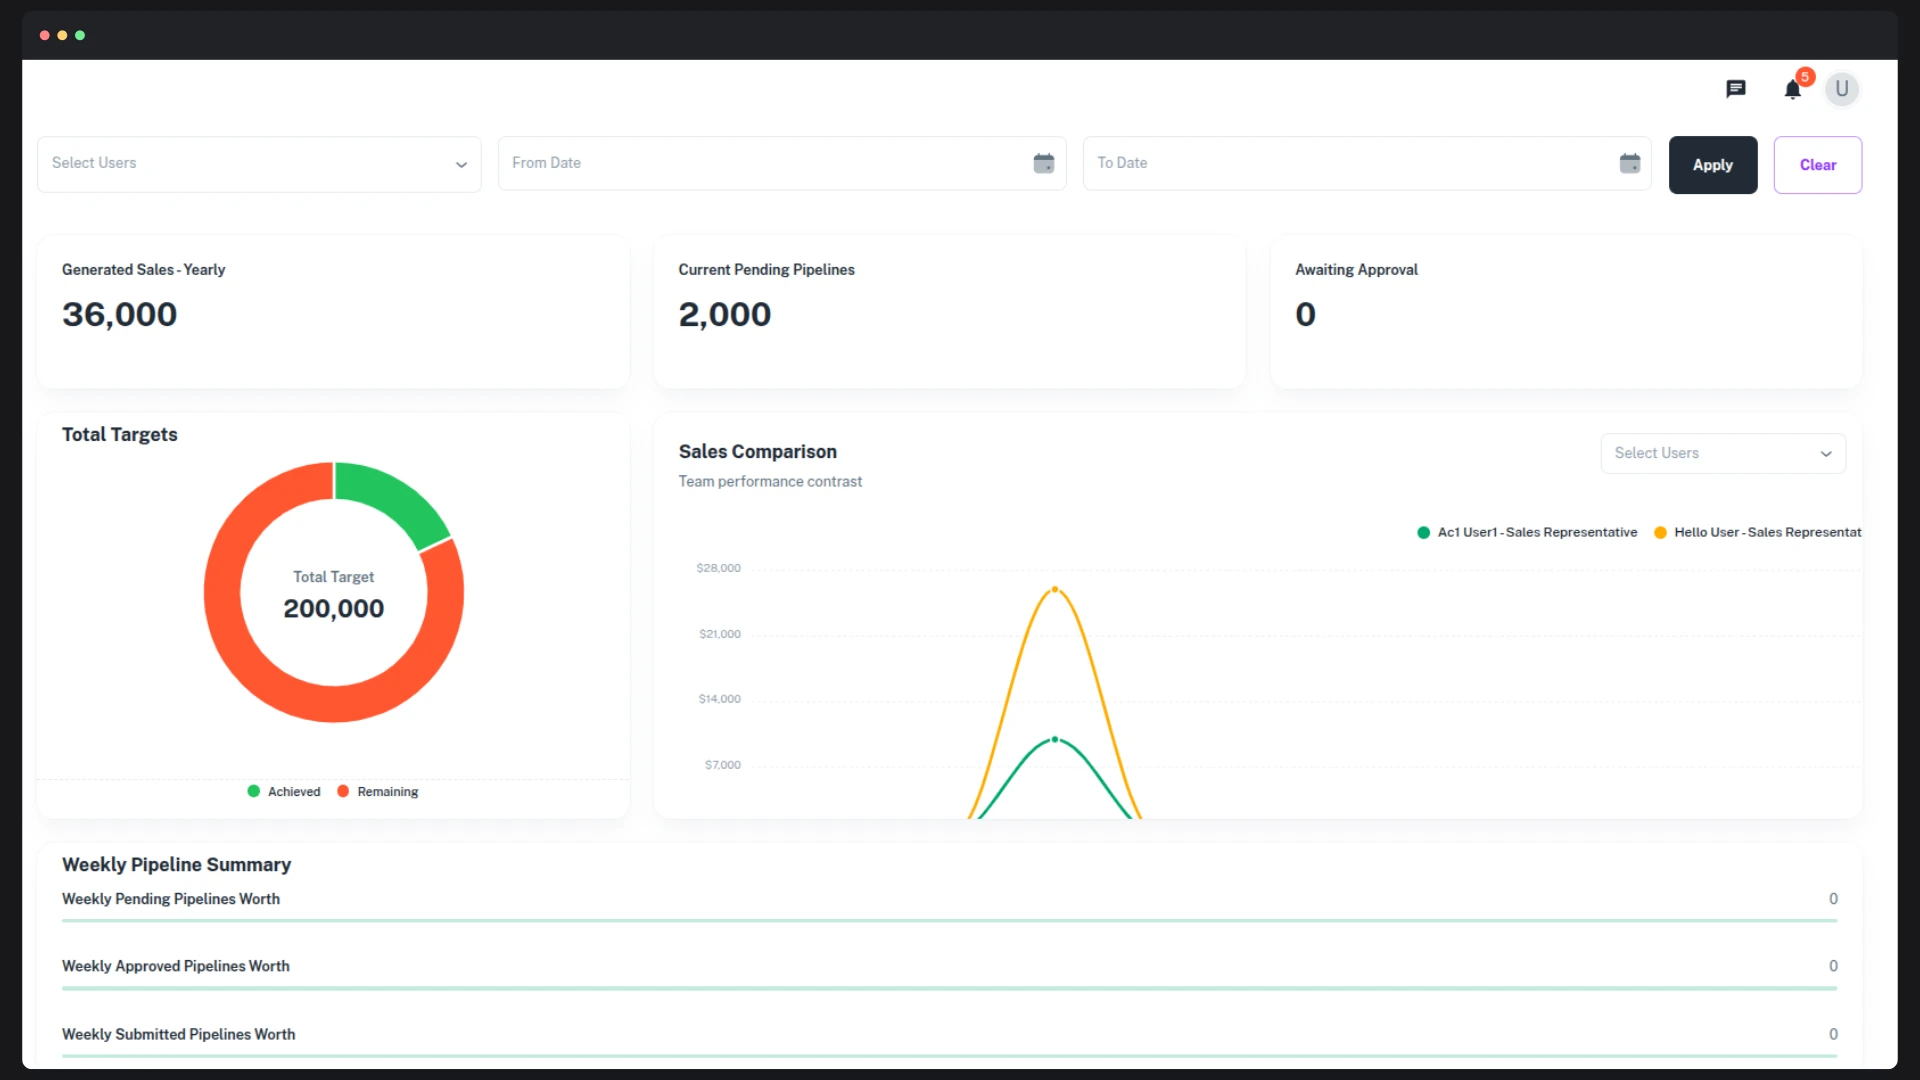Image resolution: width=1920 pixels, height=1080 pixels.
Task: Expand the top Select Users dropdown
Action: [259, 164]
